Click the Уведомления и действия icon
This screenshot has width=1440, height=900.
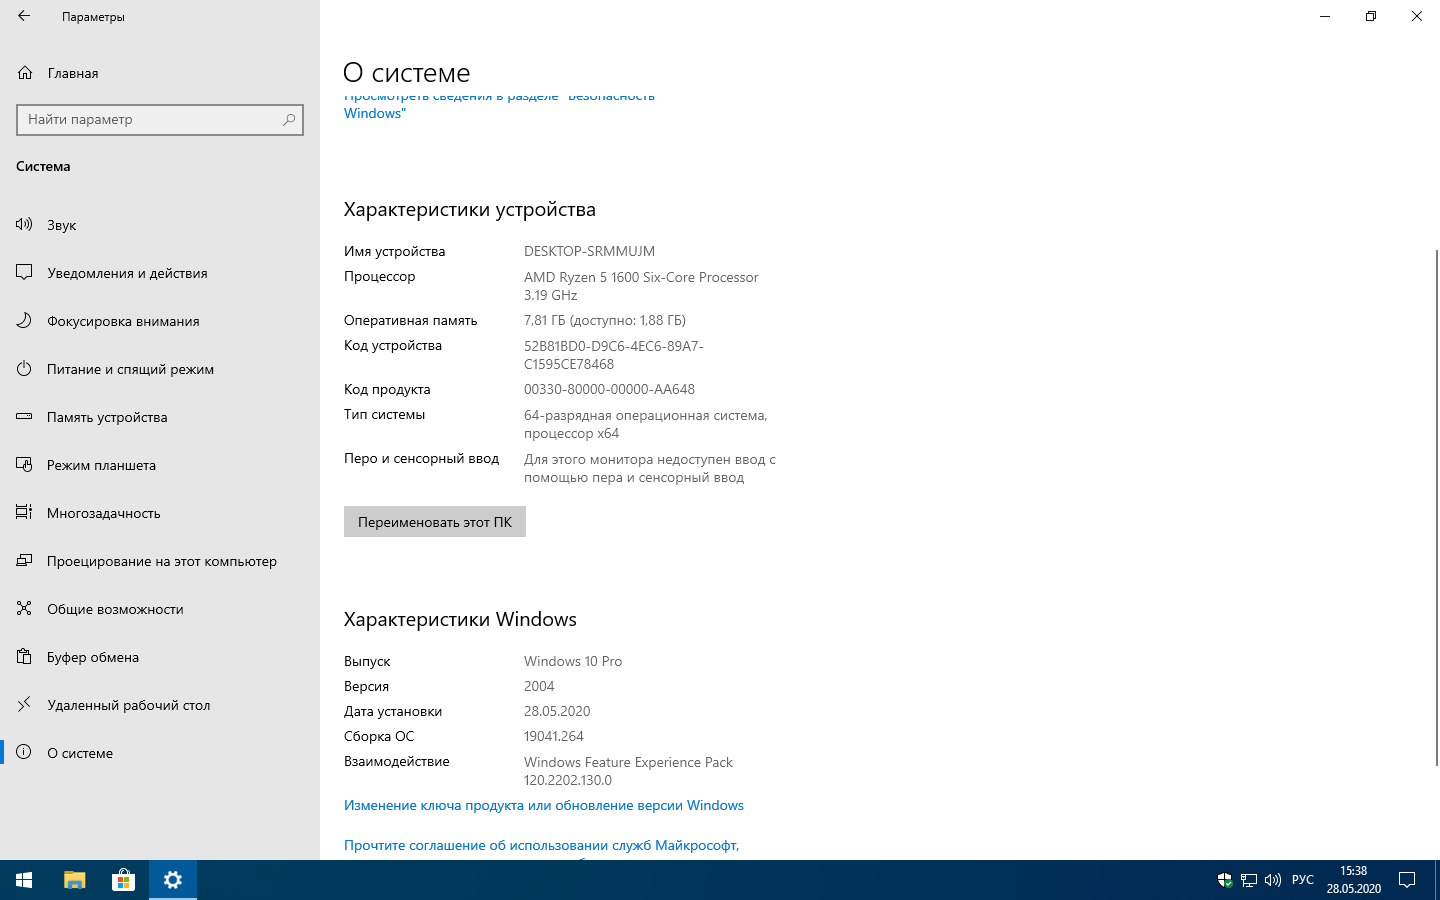(x=24, y=273)
